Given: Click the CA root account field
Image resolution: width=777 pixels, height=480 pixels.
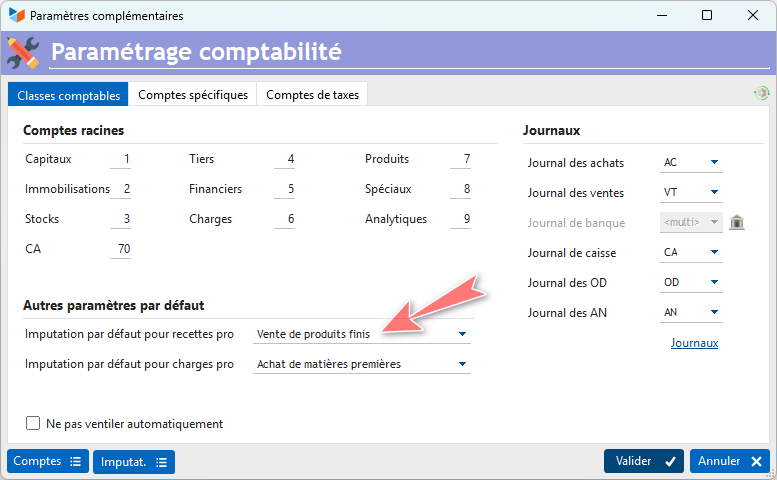Looking at the screenshot, I should point(120,249).
